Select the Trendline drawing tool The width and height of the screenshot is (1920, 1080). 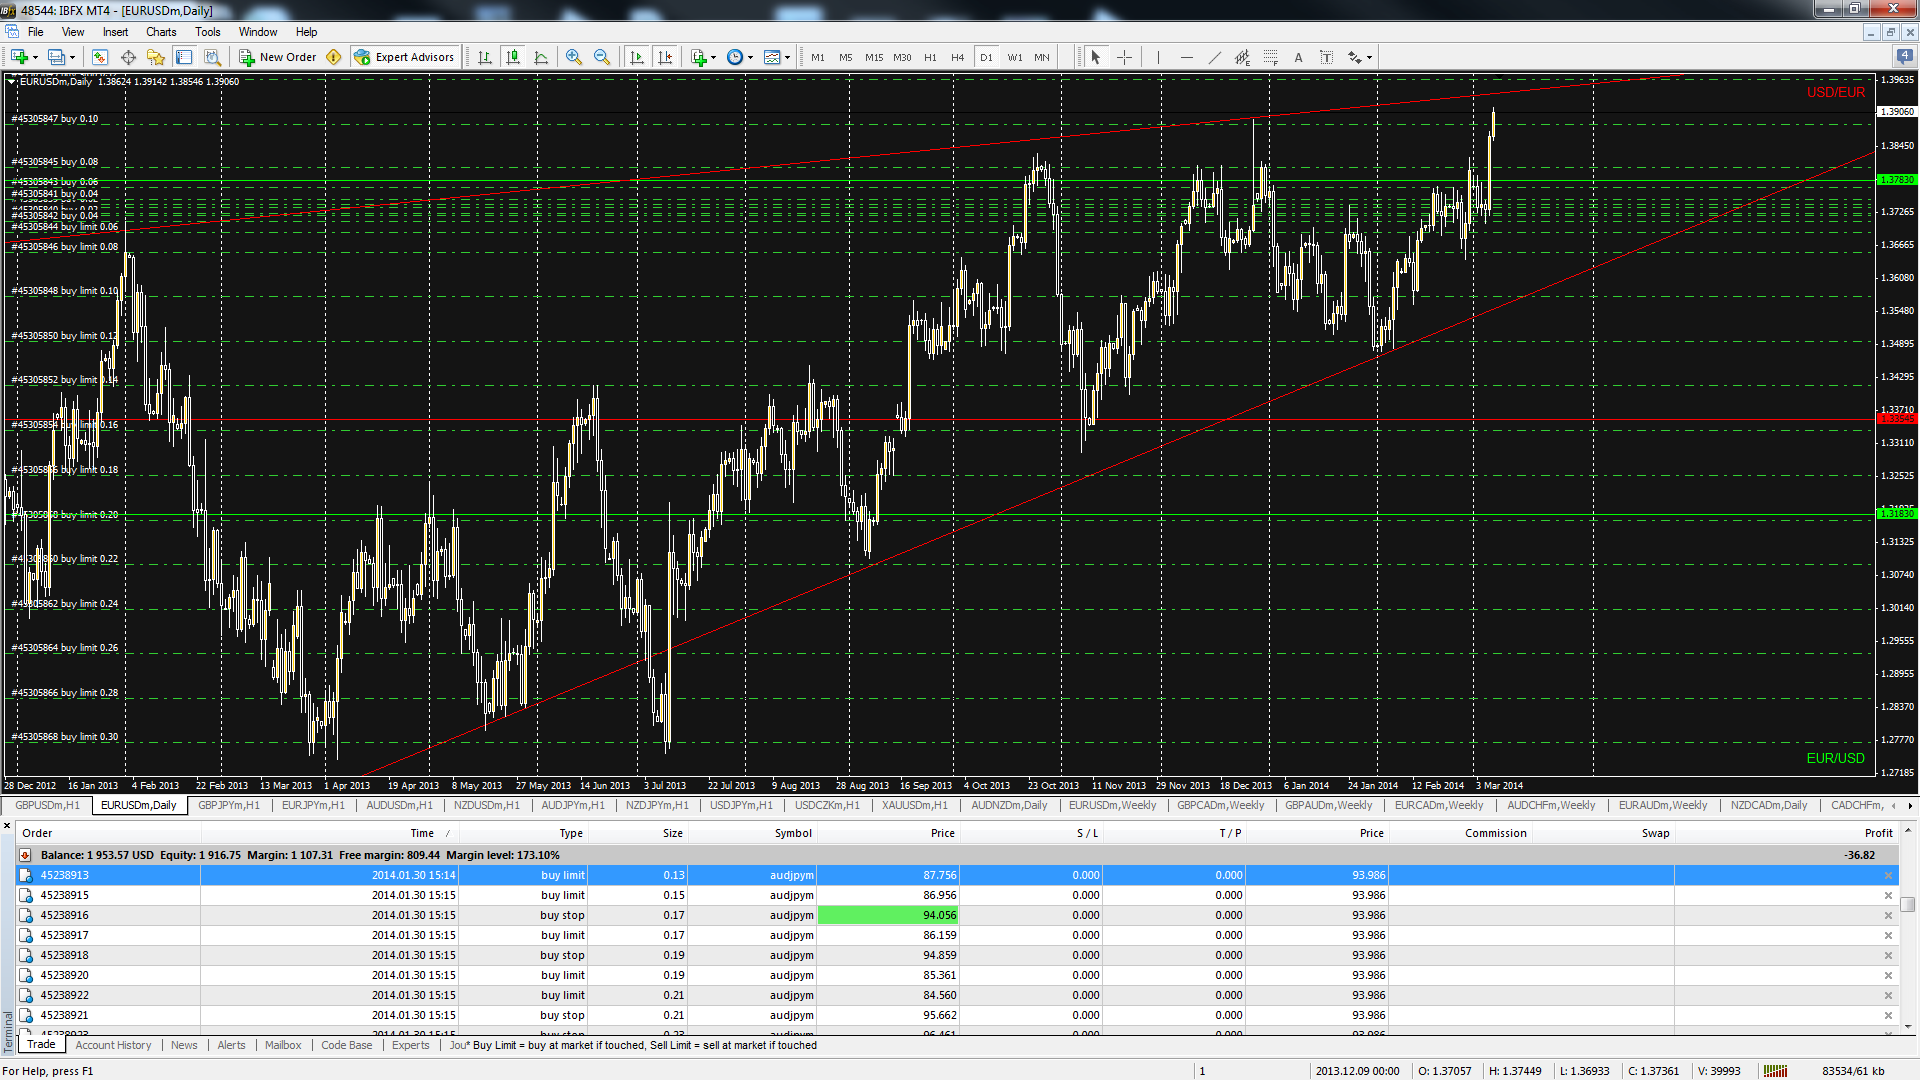click(x=1214, y=57)
